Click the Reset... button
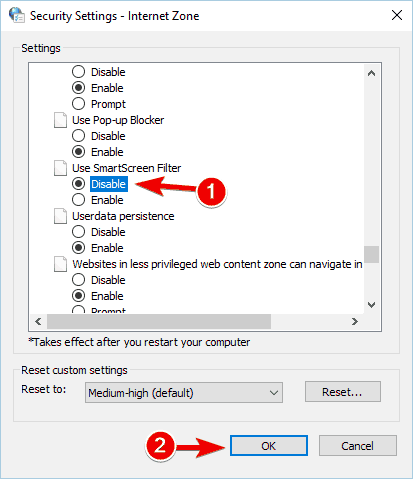 [x=343, y=392]
